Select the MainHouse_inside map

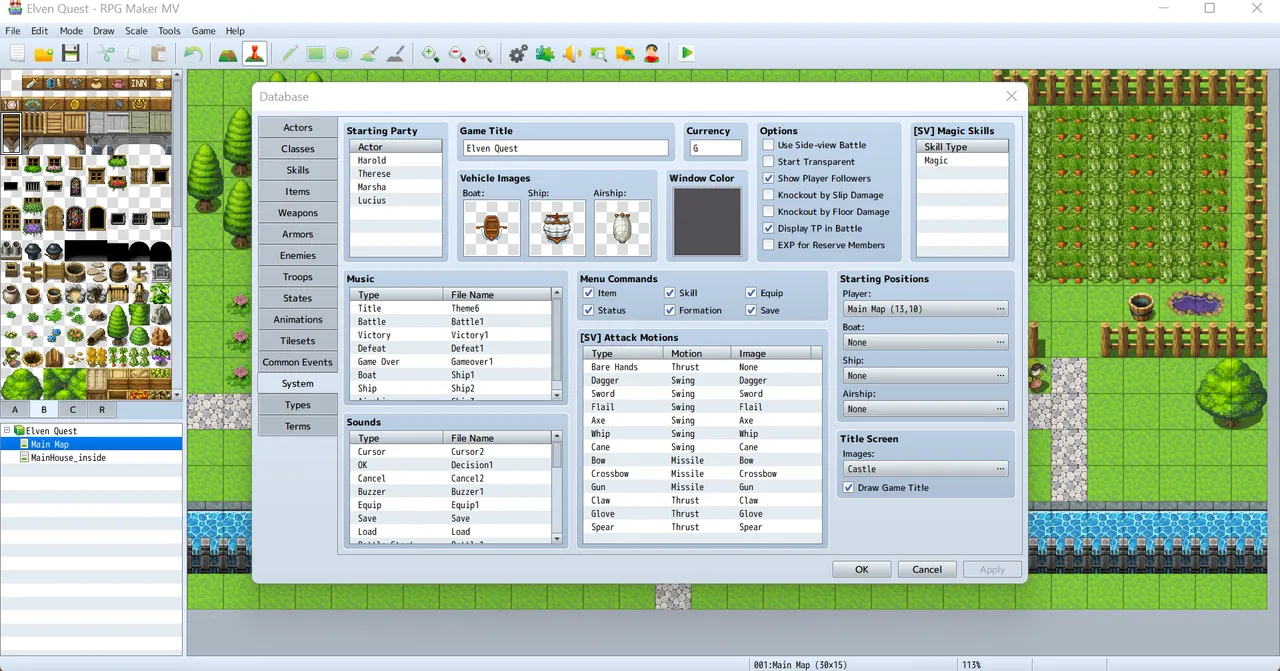click(68, 458)
